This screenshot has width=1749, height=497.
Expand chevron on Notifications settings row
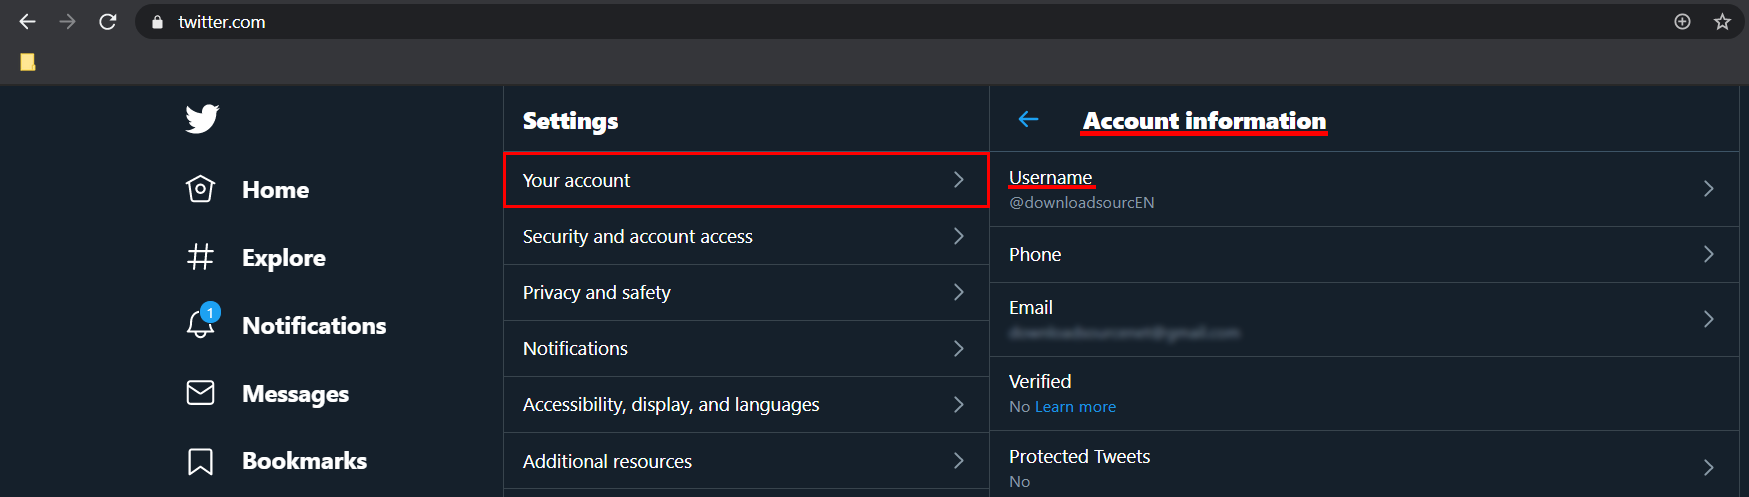click(x=958, y=348)
